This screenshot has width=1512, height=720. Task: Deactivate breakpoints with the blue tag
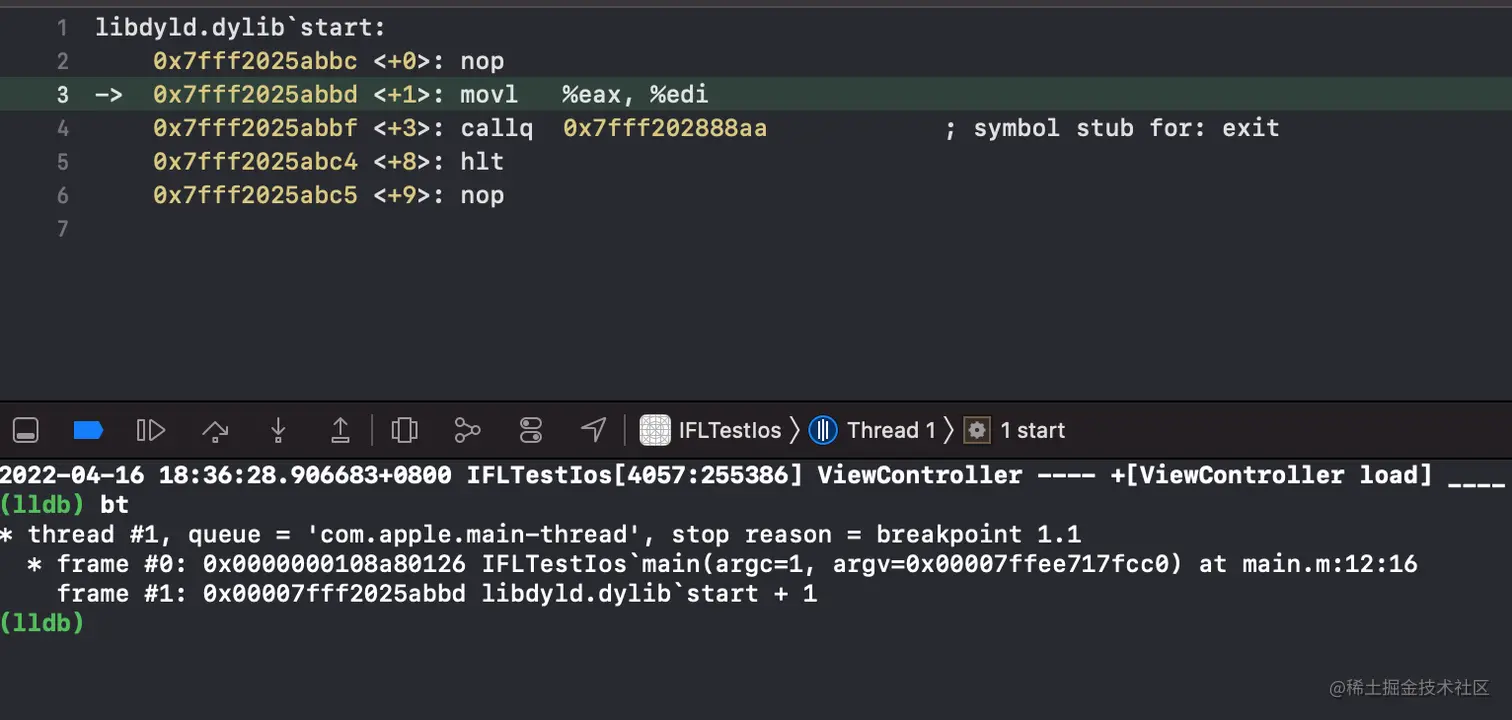click(x=89, y=431)
